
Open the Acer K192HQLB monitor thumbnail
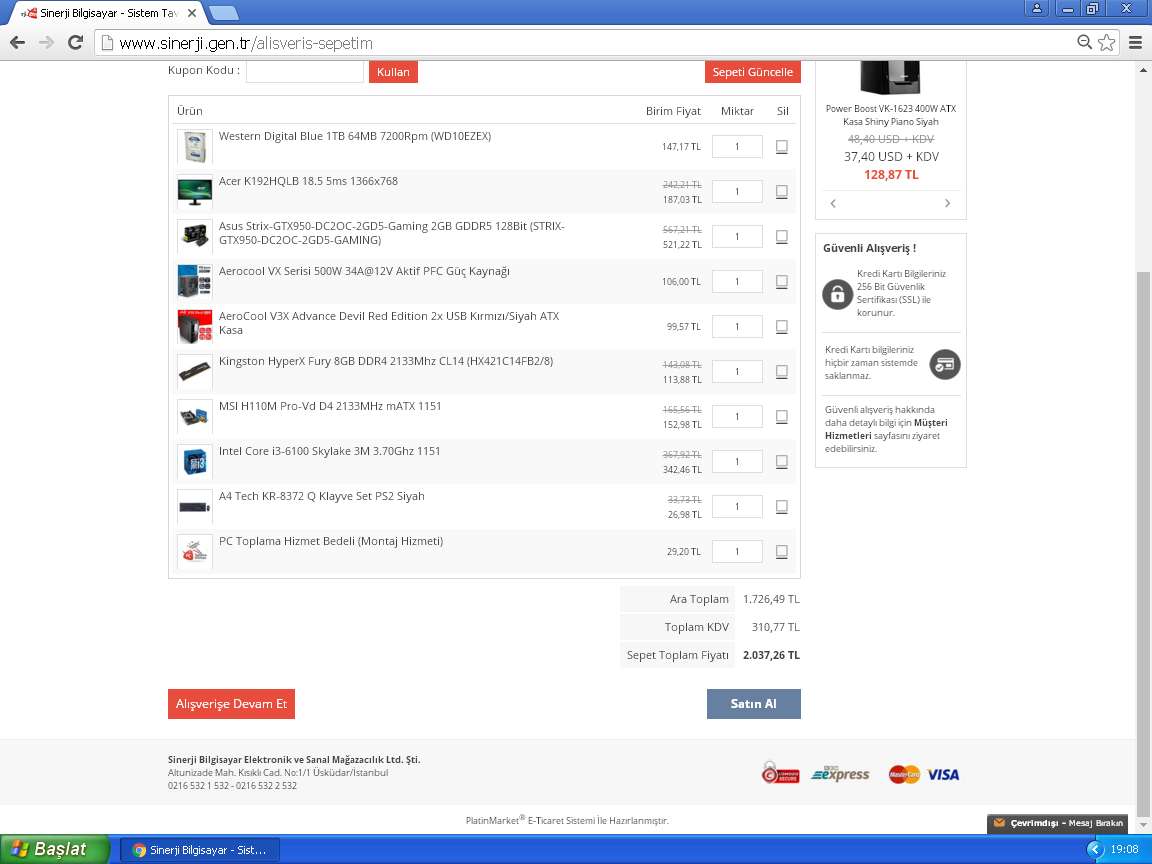(x=195, y=191)
